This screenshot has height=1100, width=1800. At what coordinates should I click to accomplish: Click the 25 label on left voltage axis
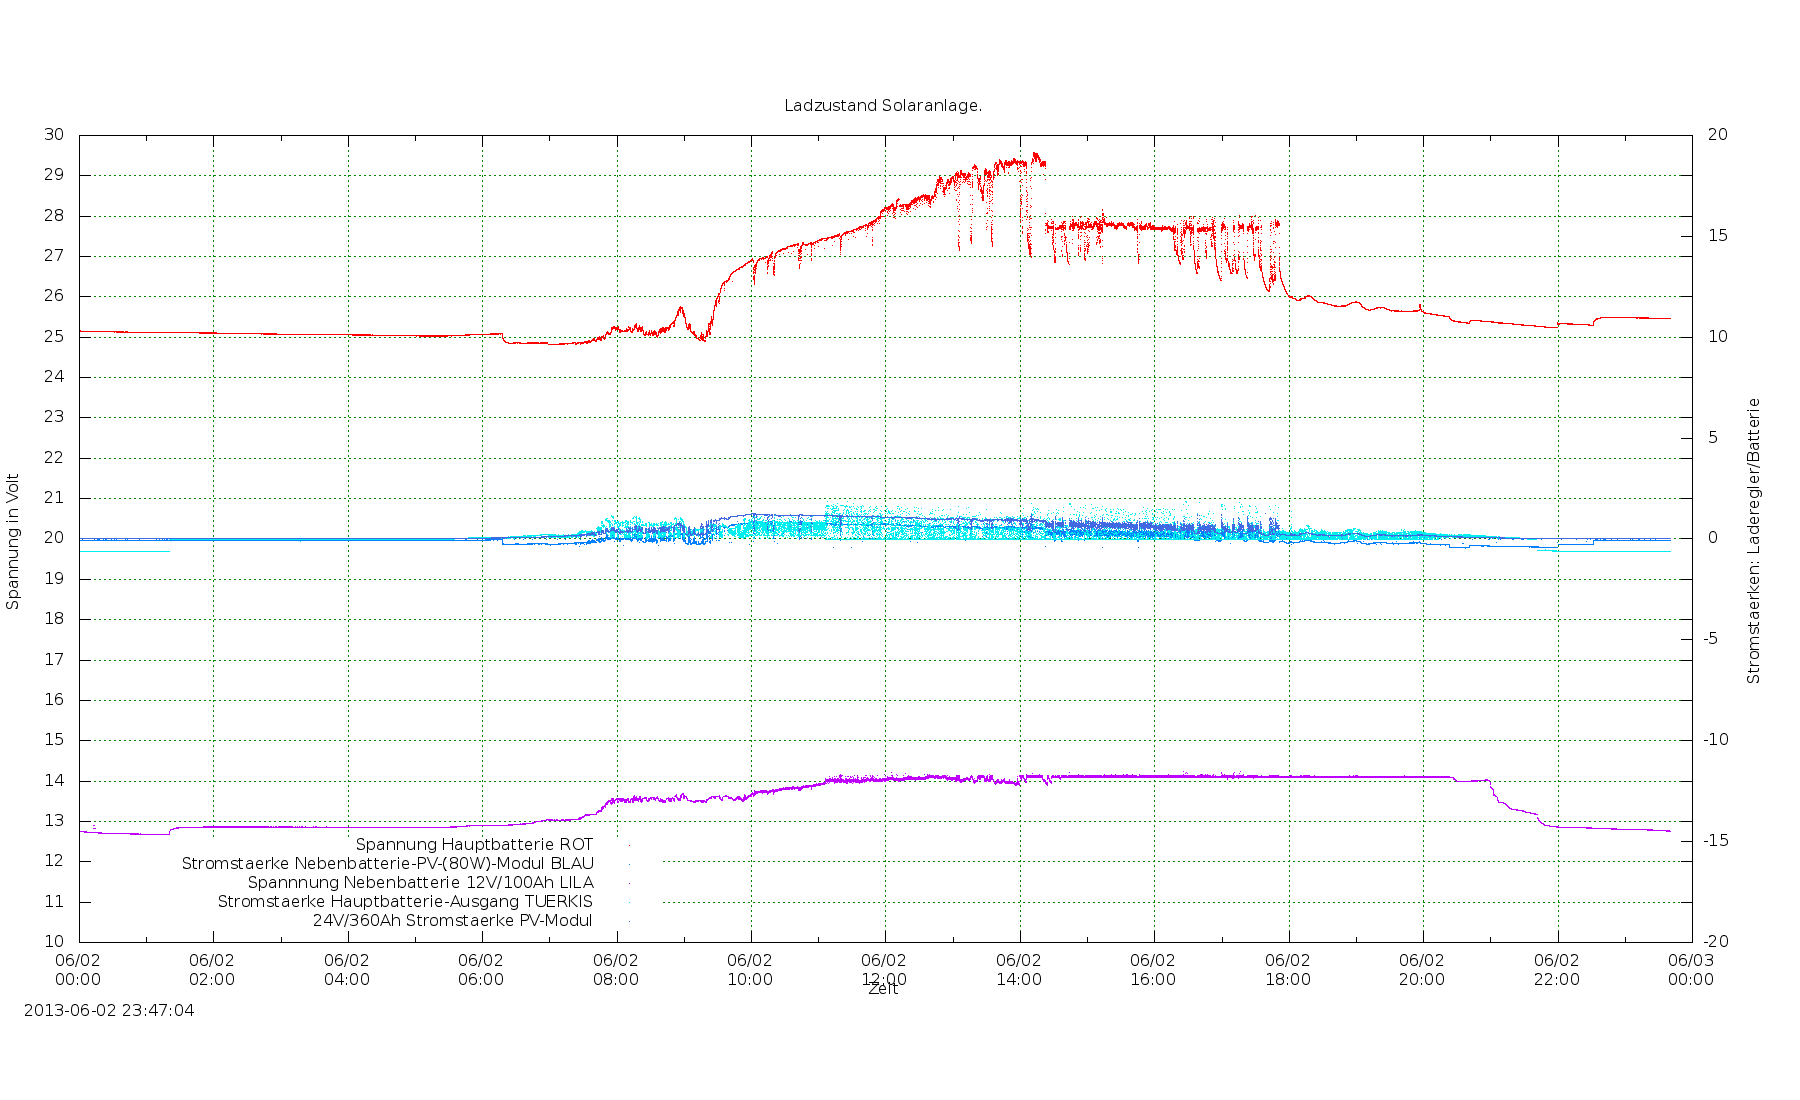(54, 336)
